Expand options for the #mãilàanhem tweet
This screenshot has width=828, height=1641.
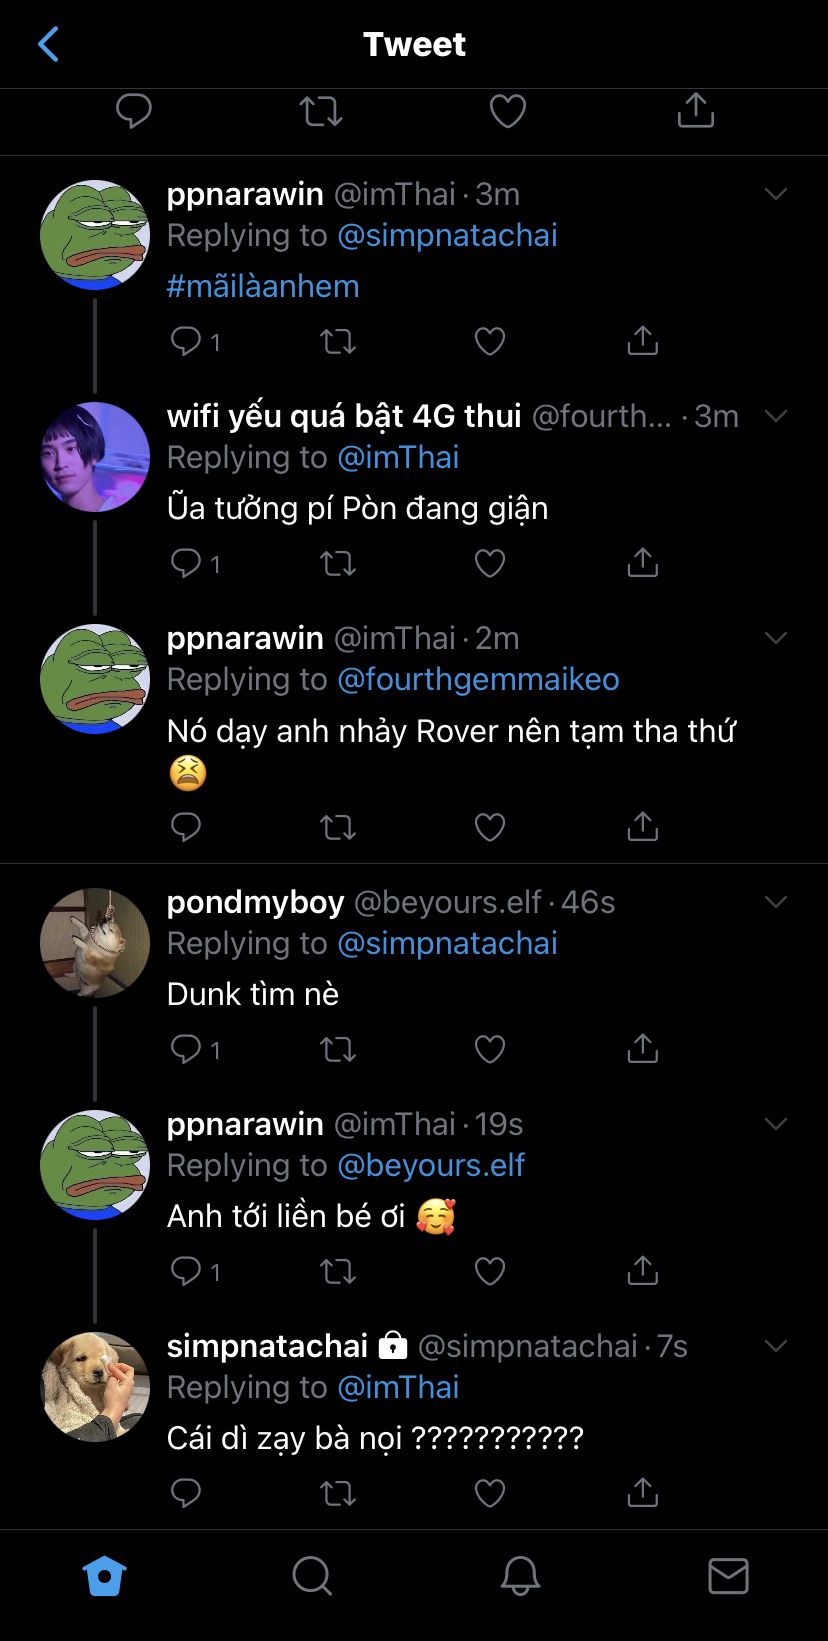(x=776, y=194)
